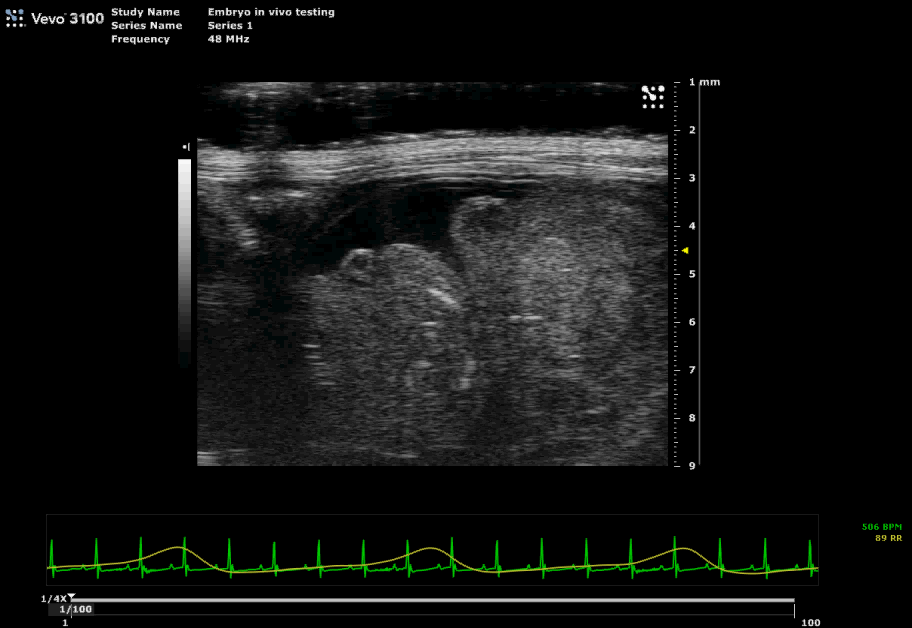Click the transducer orientation marker icon
Viewport: 912px width, 628px height.
(653, 97)
